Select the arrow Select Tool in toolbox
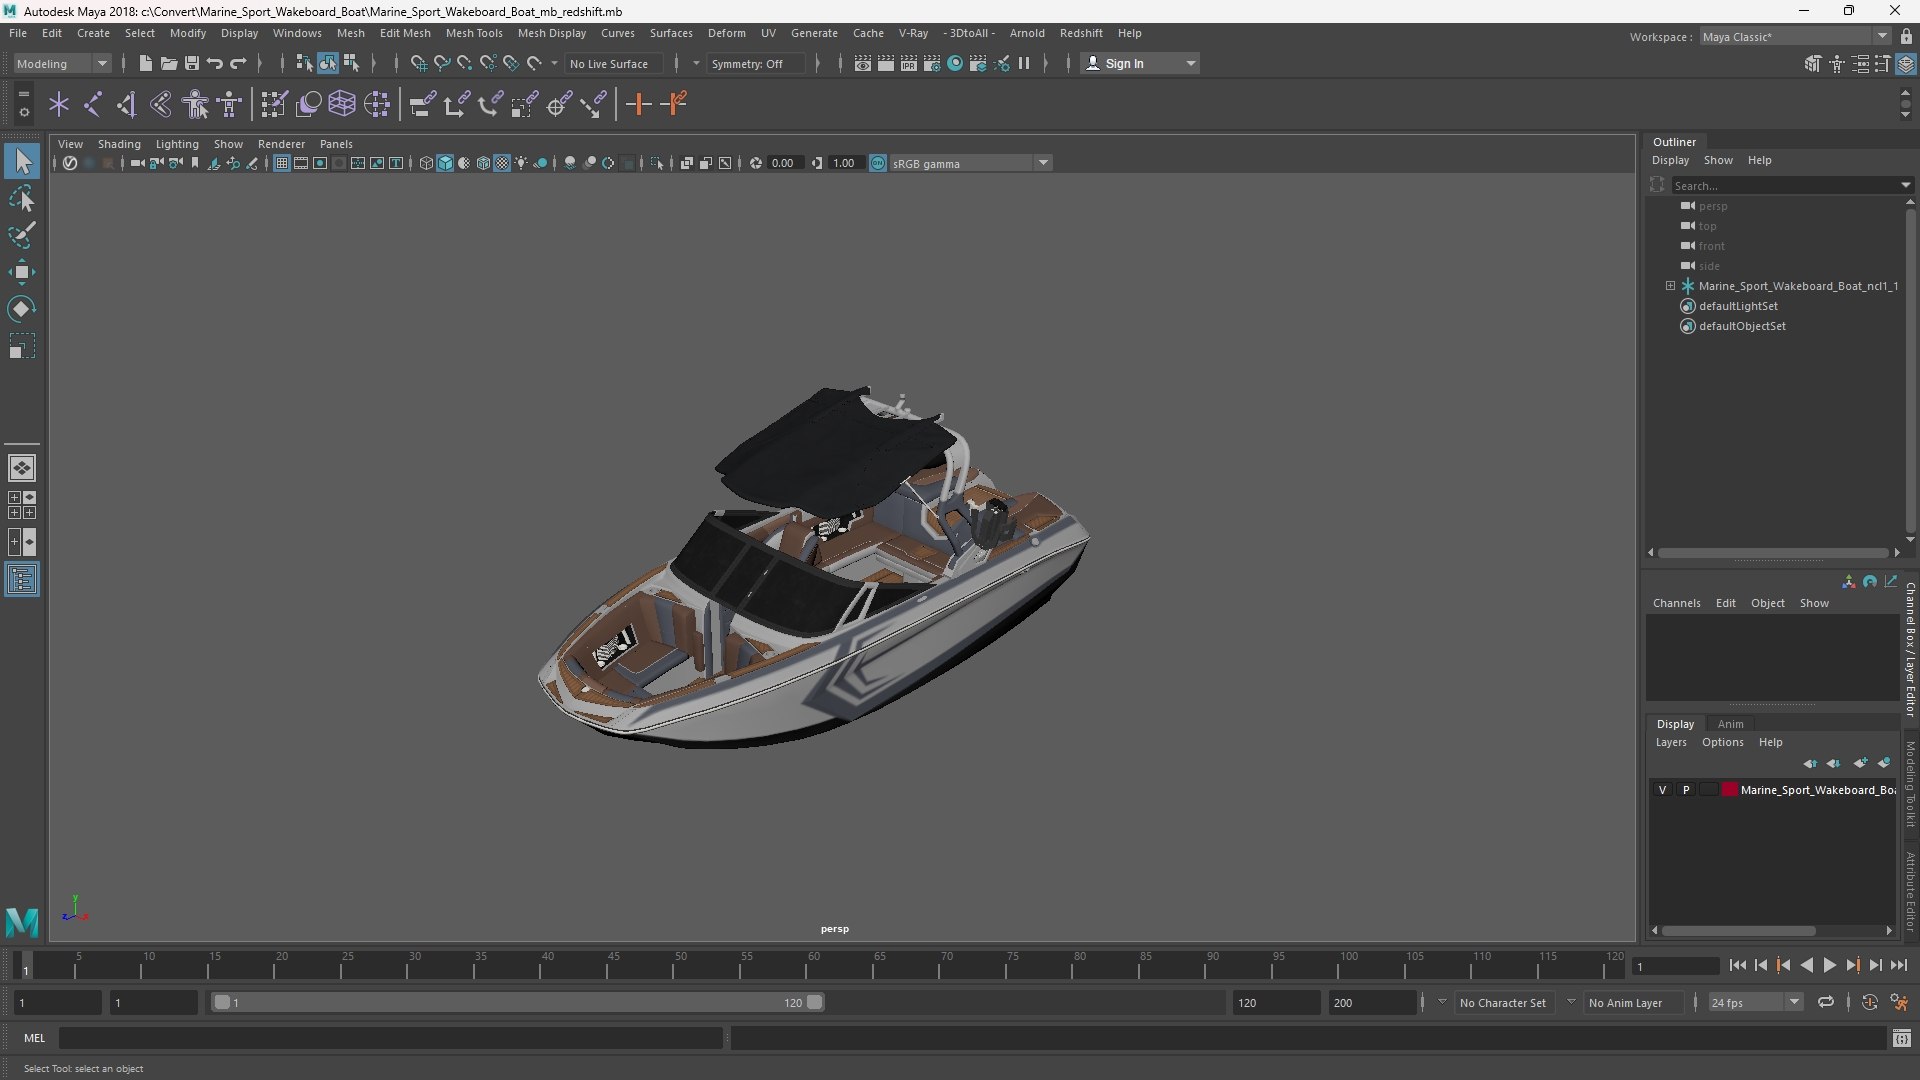Screen dimensions: 1920x1080 click(x=22, y=161)
